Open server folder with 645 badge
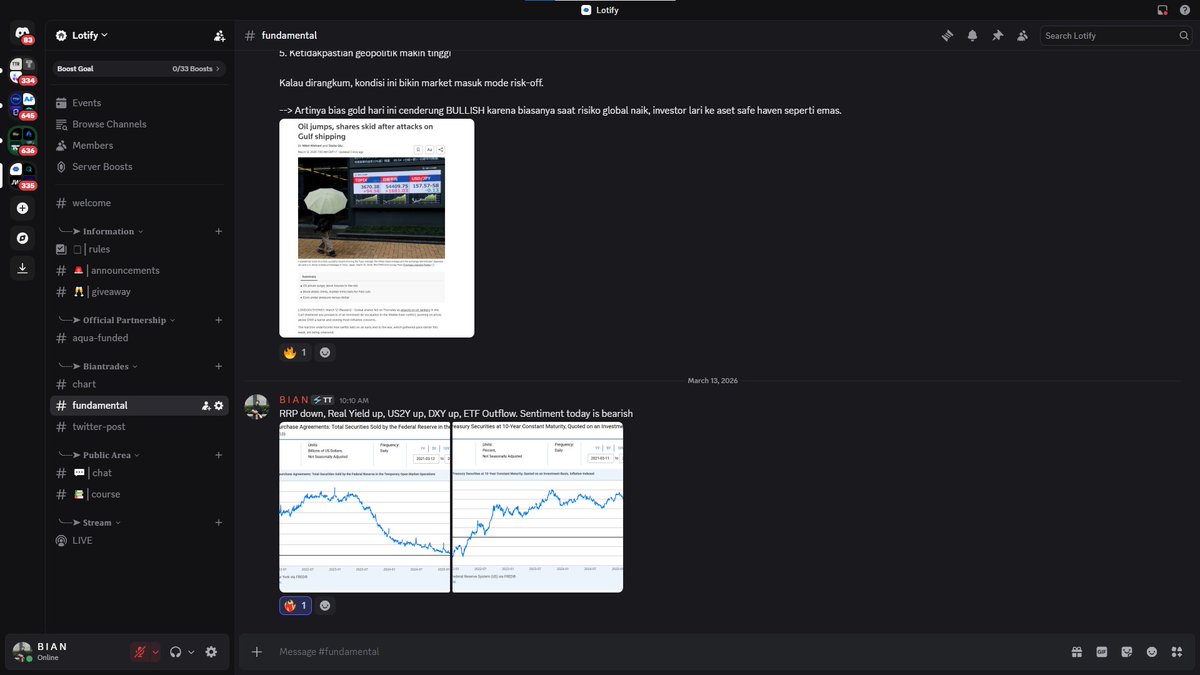 22,106
